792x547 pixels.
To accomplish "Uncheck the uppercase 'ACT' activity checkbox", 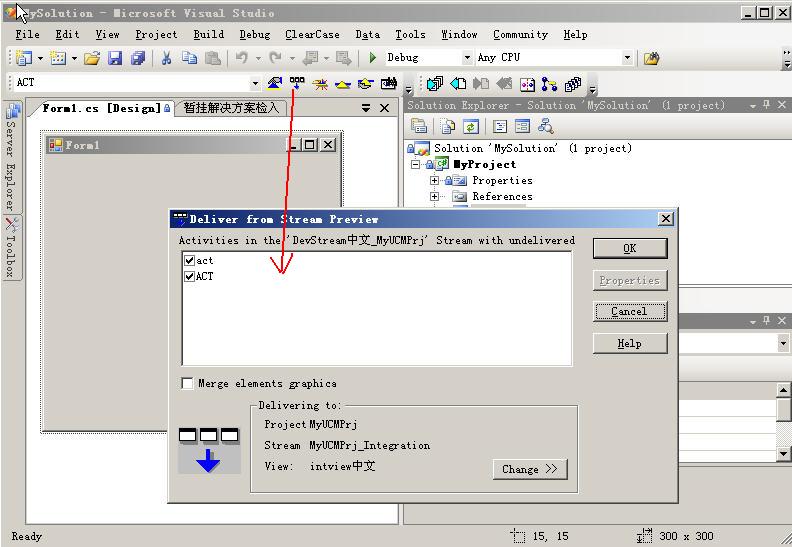I will [x=189, y=276].
